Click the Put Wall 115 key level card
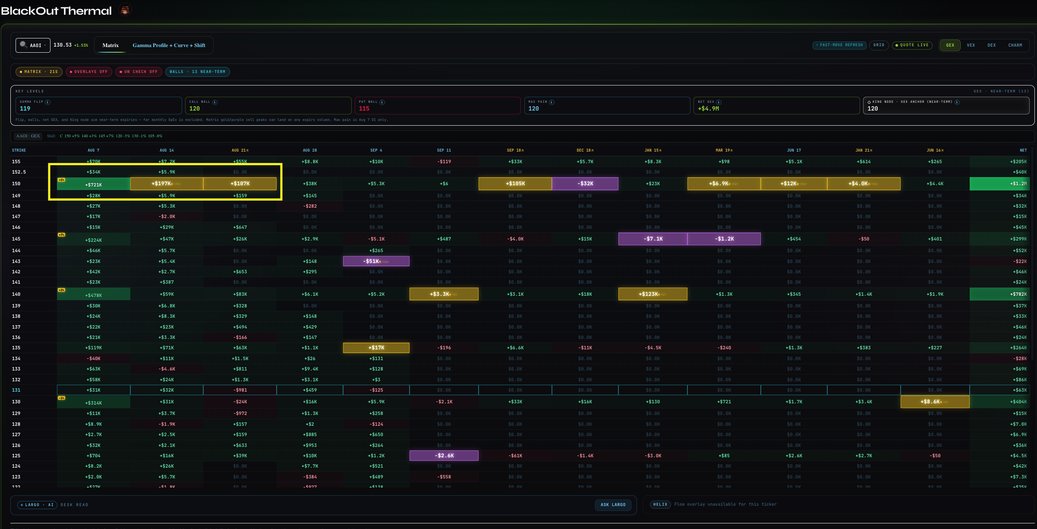This screenshot has height=529, width=1037. 437,106
